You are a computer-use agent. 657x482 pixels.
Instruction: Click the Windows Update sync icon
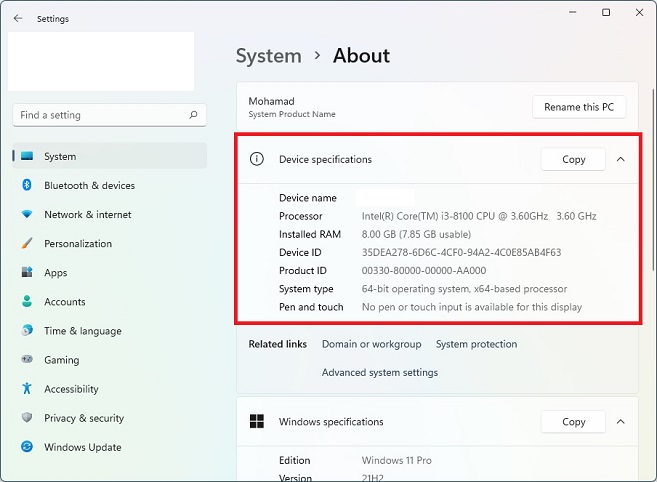pyautogui.click(x=27, y=446)
